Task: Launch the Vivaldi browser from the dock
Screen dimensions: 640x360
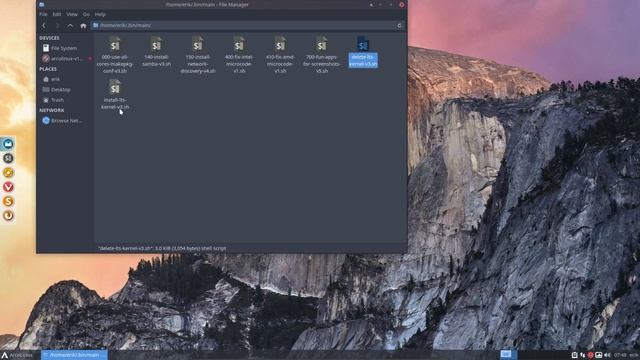Action: (8, 187)
